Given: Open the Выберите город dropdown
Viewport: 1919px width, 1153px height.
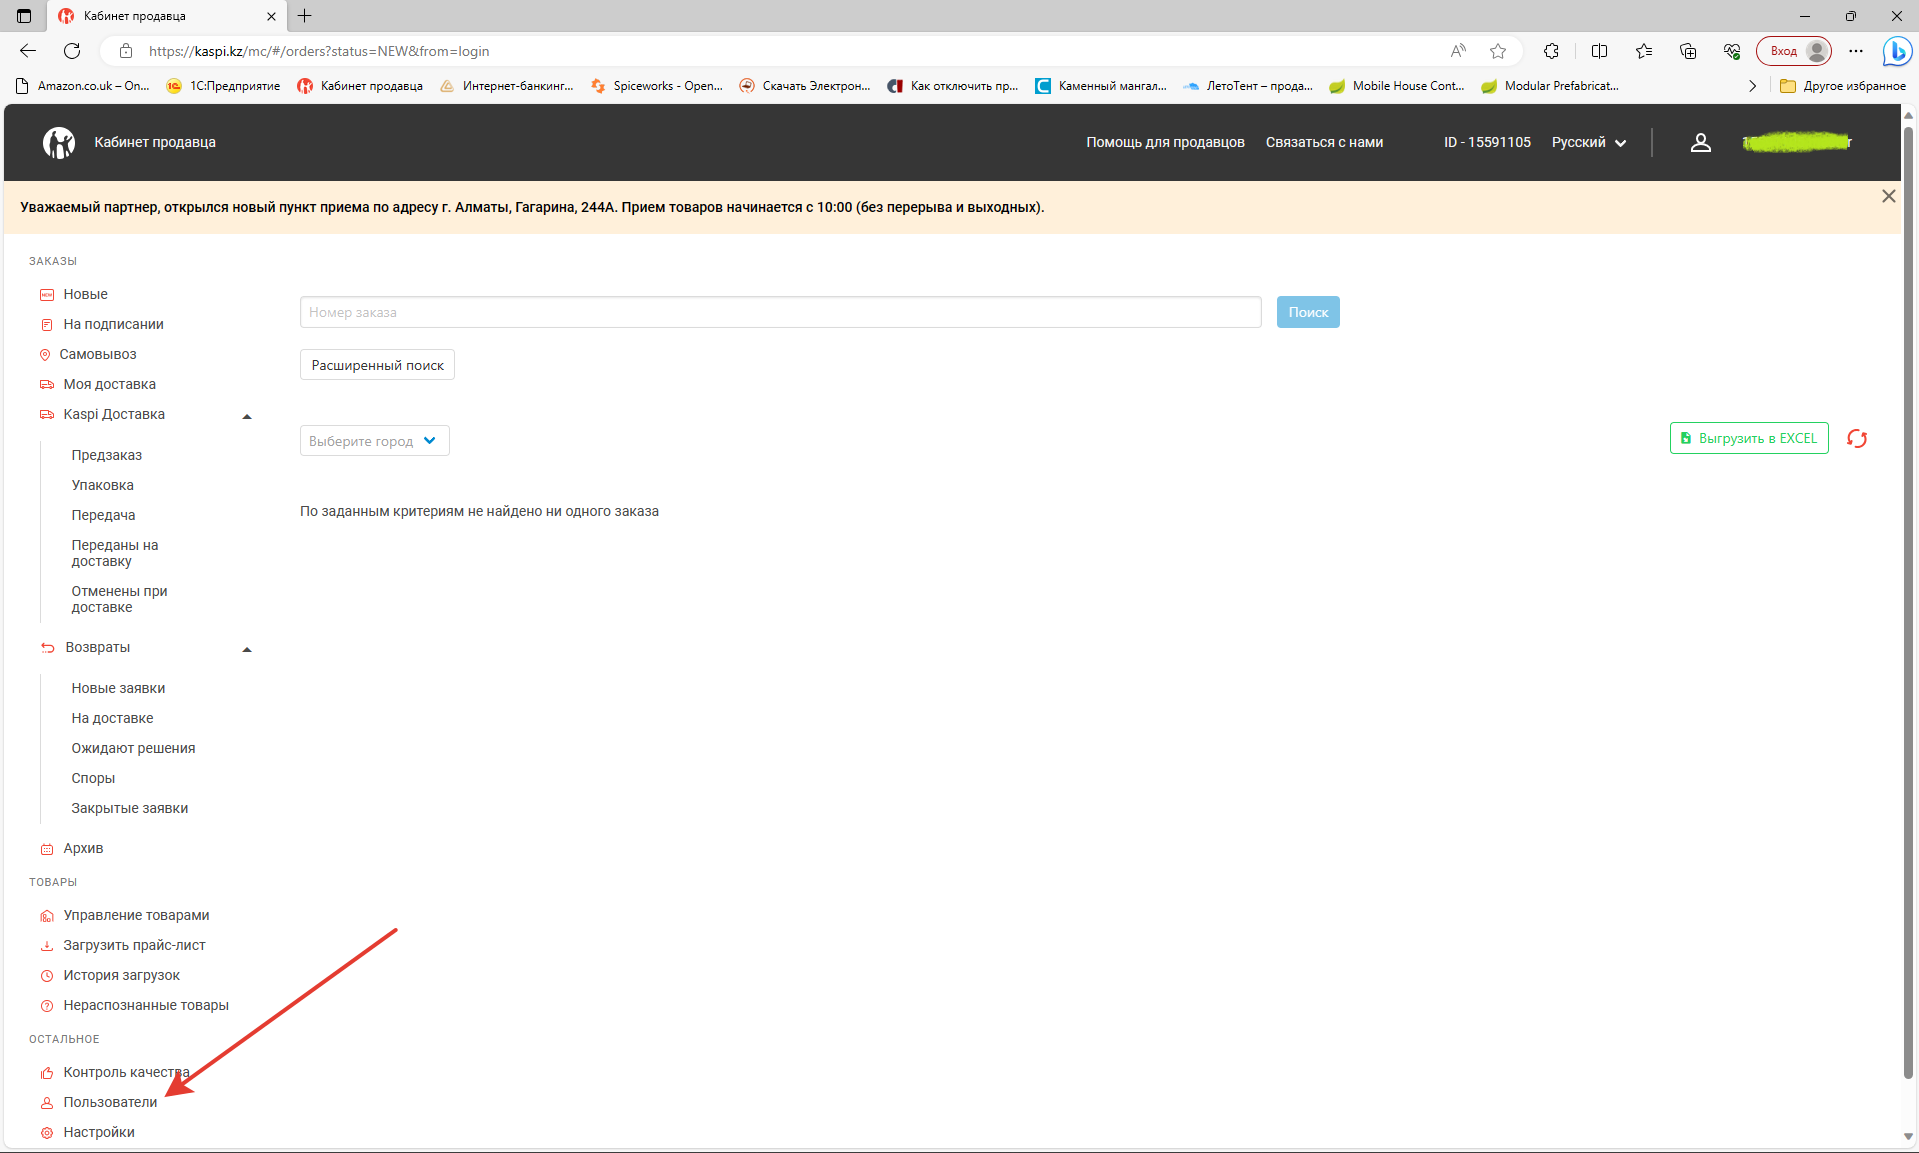Looking at the screenshot, I should tap(374, 441).
